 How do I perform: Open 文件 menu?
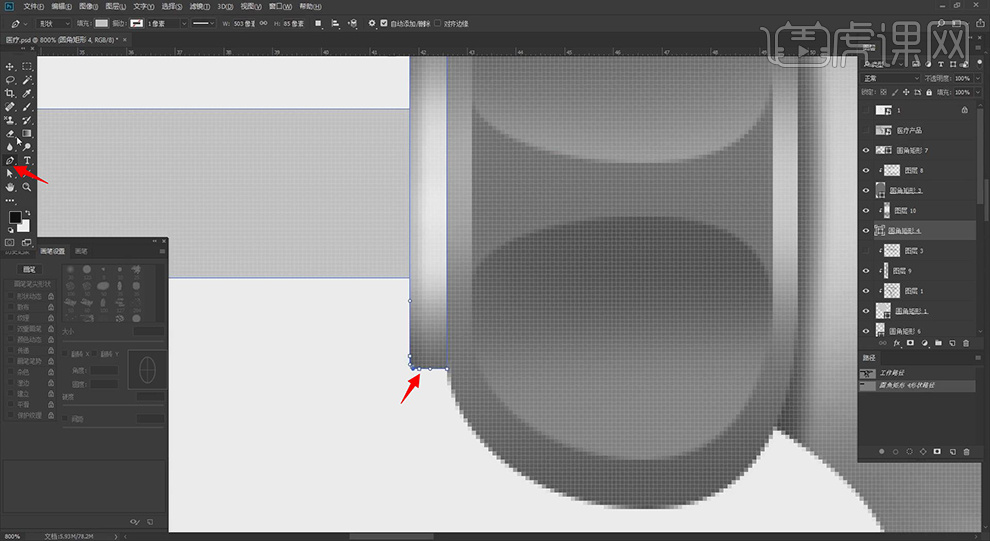[x=33, y=6]
